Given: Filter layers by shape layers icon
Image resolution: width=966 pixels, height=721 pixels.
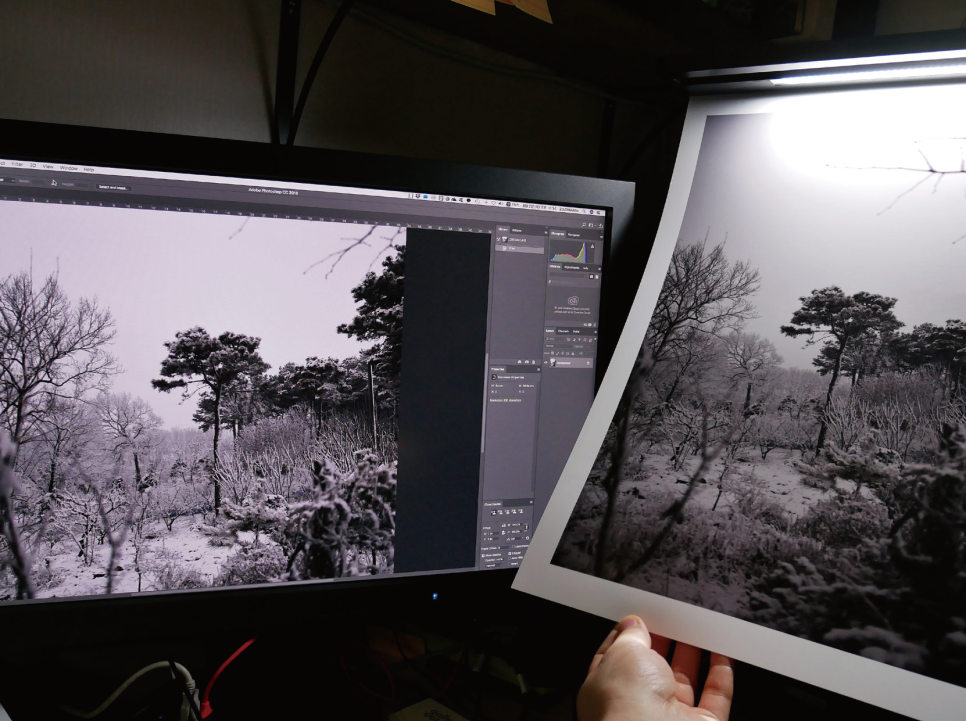Looking at the screenshot, I should (x=585, y=340).
